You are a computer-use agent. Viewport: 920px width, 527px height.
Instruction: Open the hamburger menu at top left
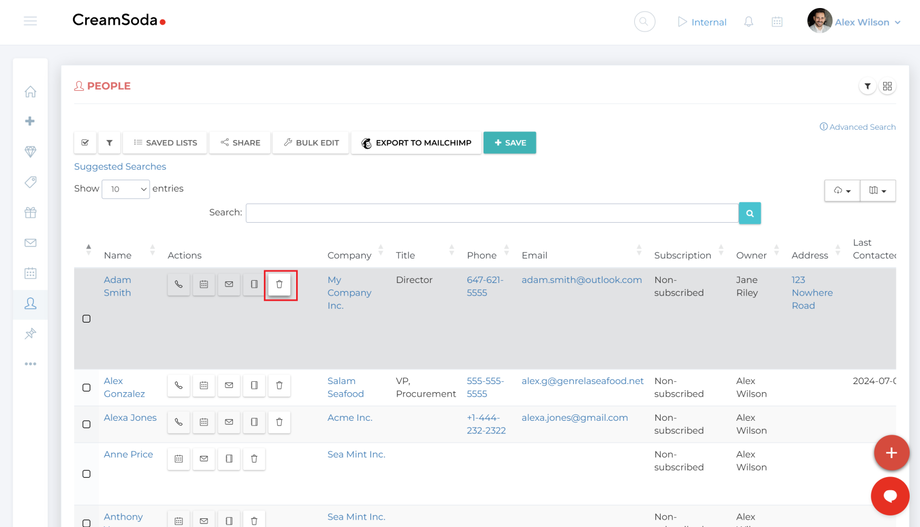click(x=30, y=21)
